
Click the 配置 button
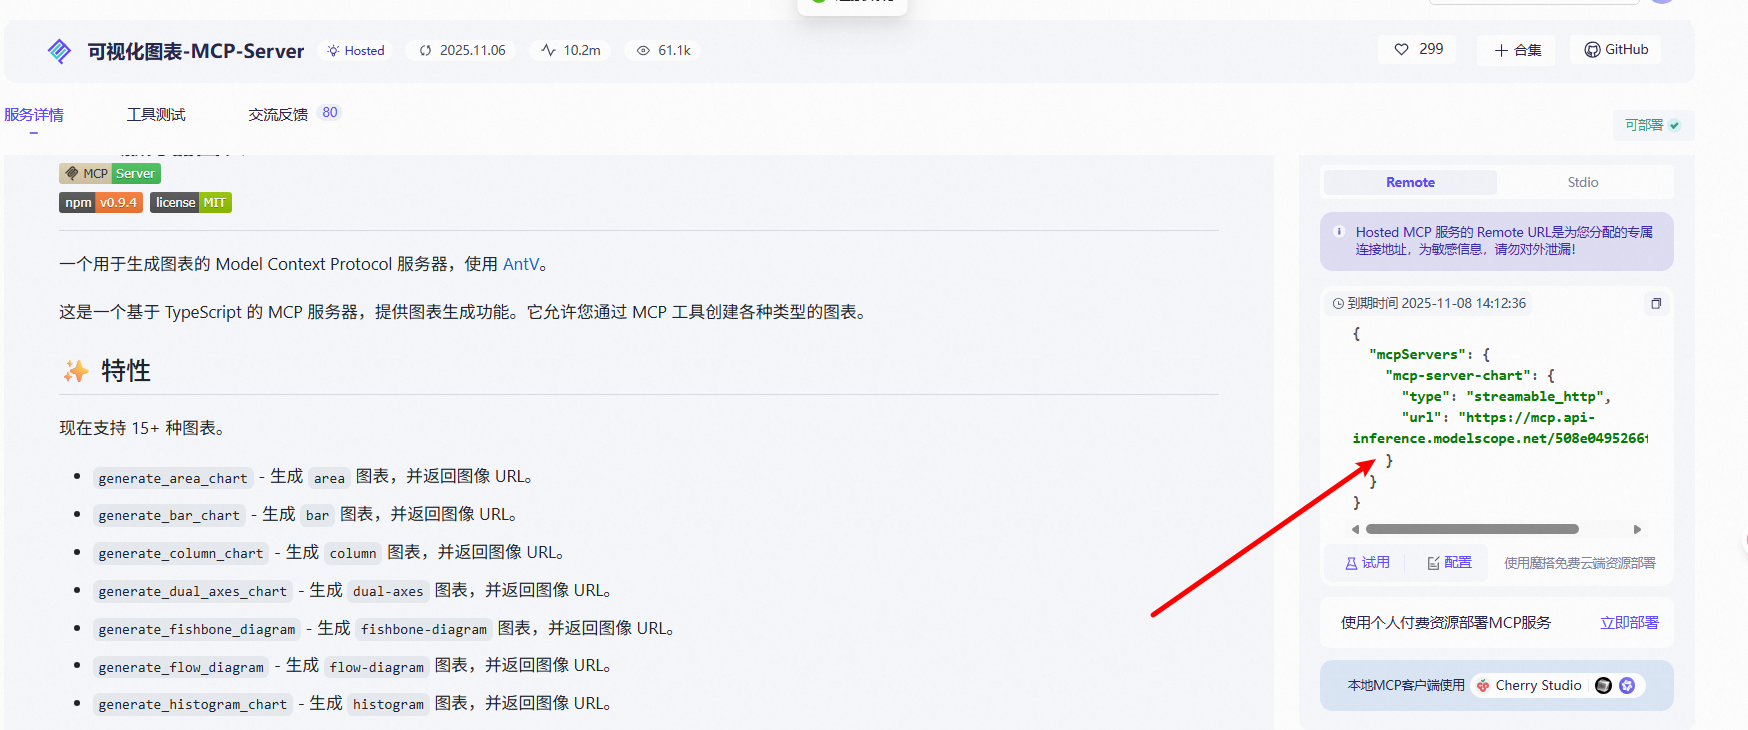click(x=1449, y=563)
